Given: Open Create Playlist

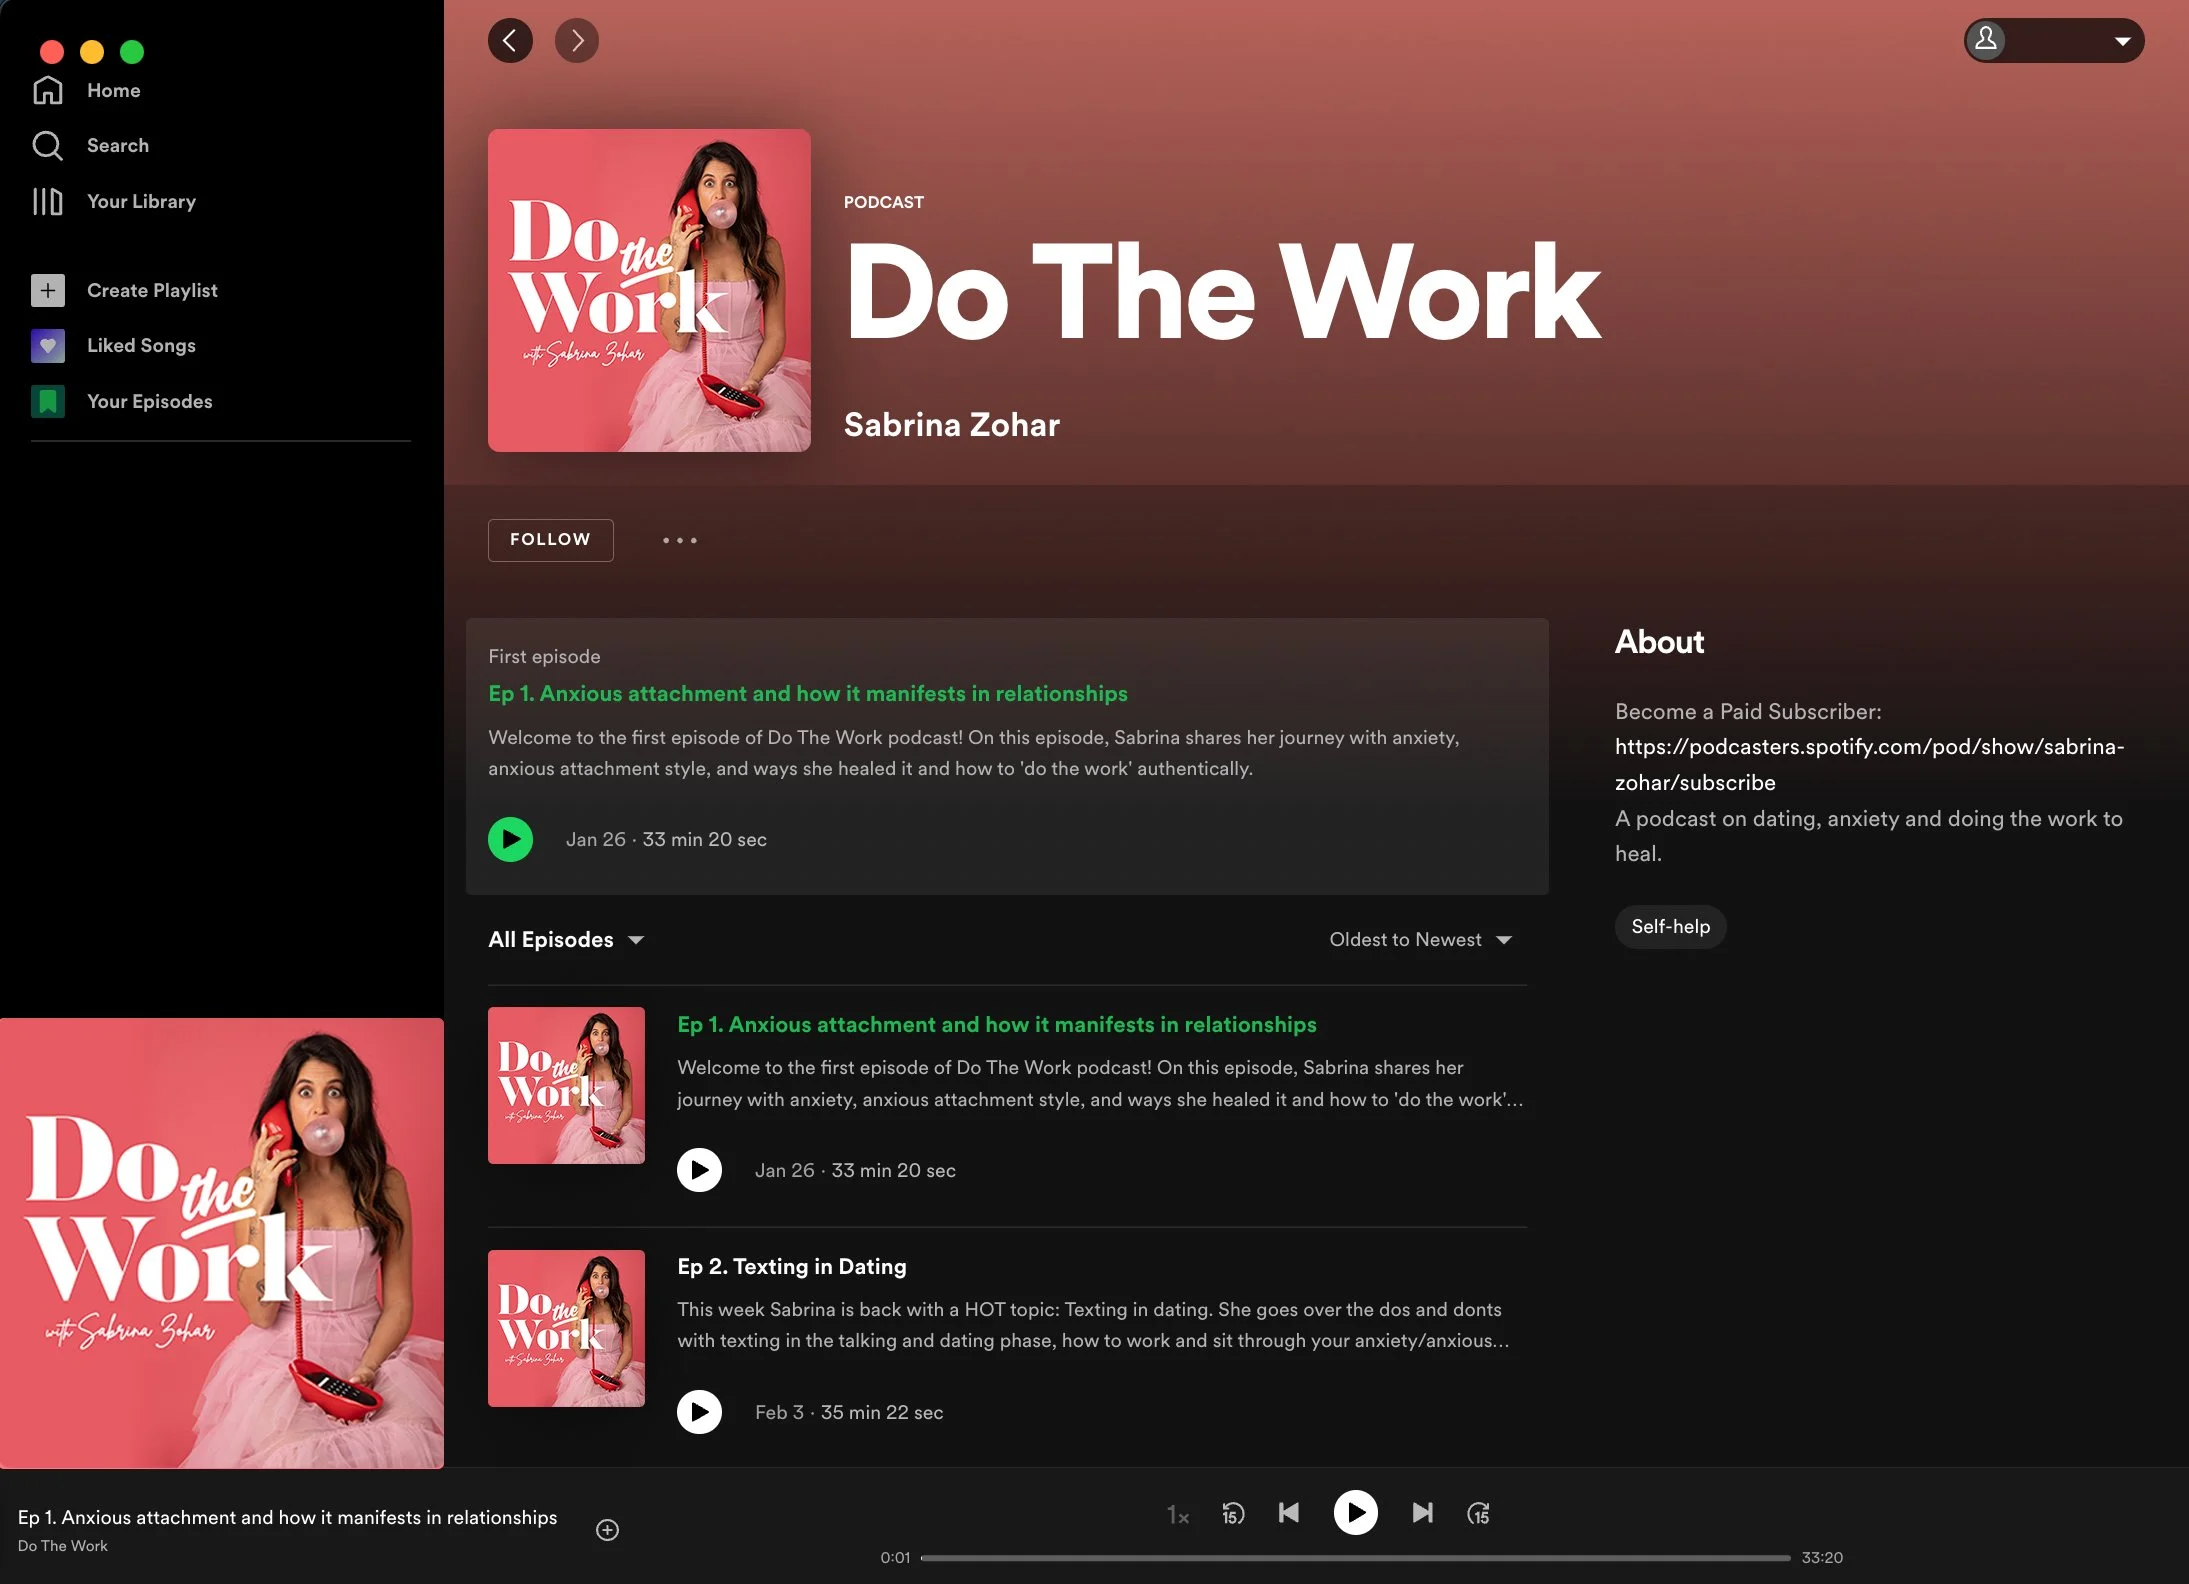Looking at the screenshot, I should pyautogui.click(x=152, y=290).
